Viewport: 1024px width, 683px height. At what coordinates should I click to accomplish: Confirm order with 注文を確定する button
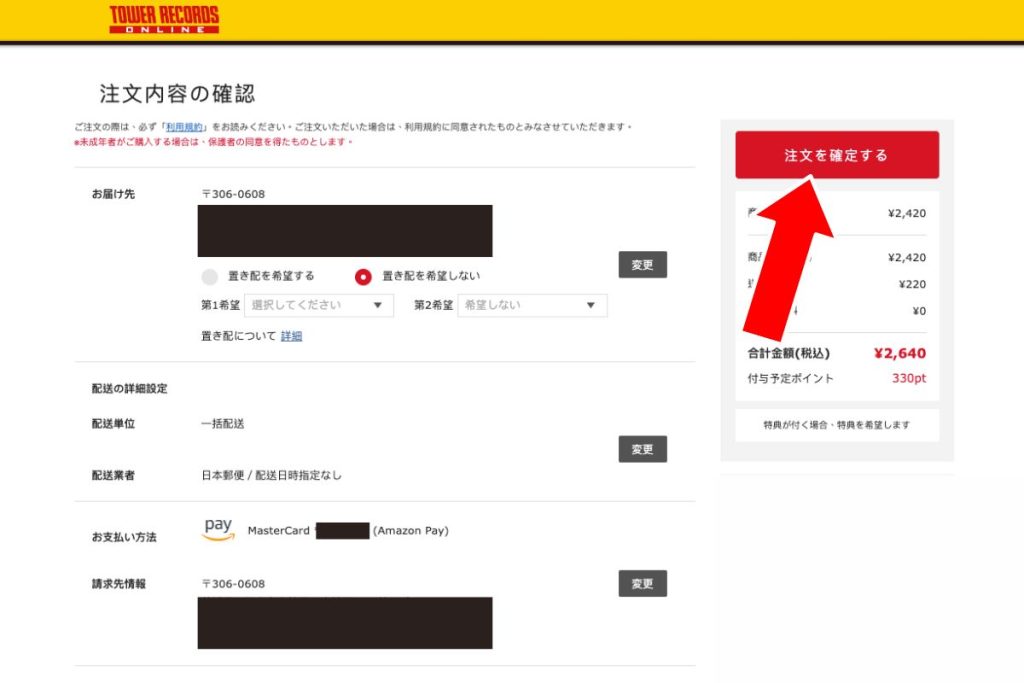pyautogui.click(x=836, y=155)
